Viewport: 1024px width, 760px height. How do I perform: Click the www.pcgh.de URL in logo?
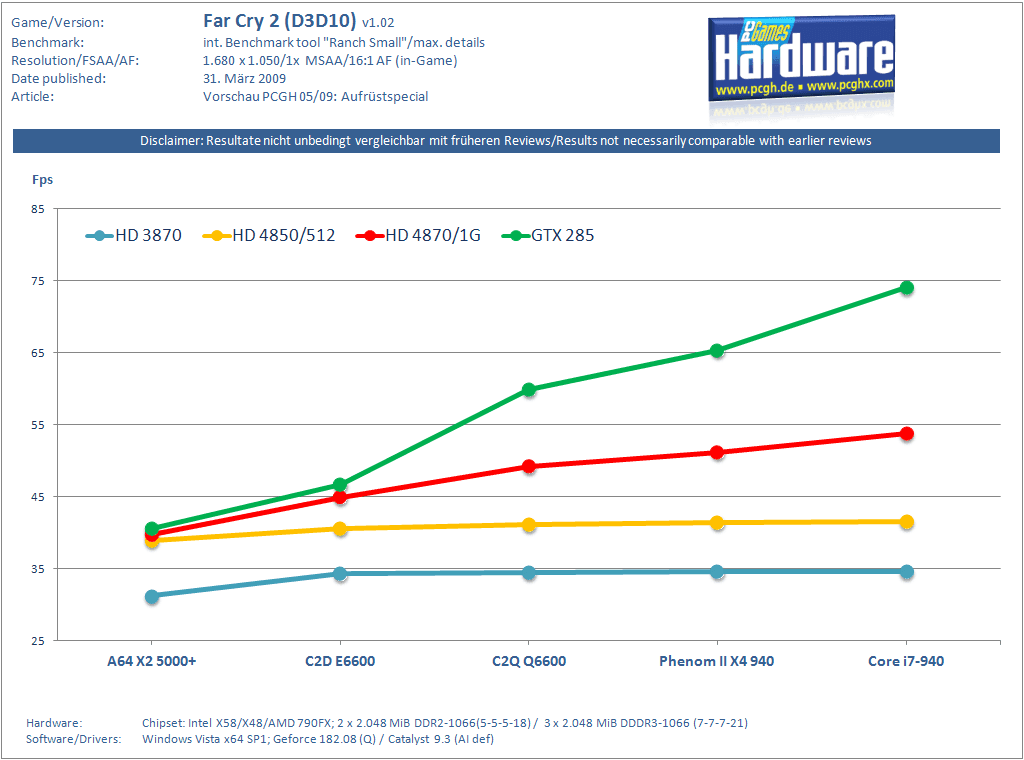[754, 89]
